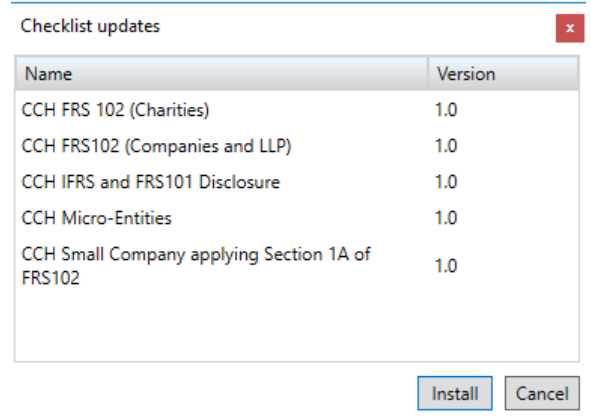
Task: Click version 1.0 of Small Company Section 1A
Action: (446, 266)
